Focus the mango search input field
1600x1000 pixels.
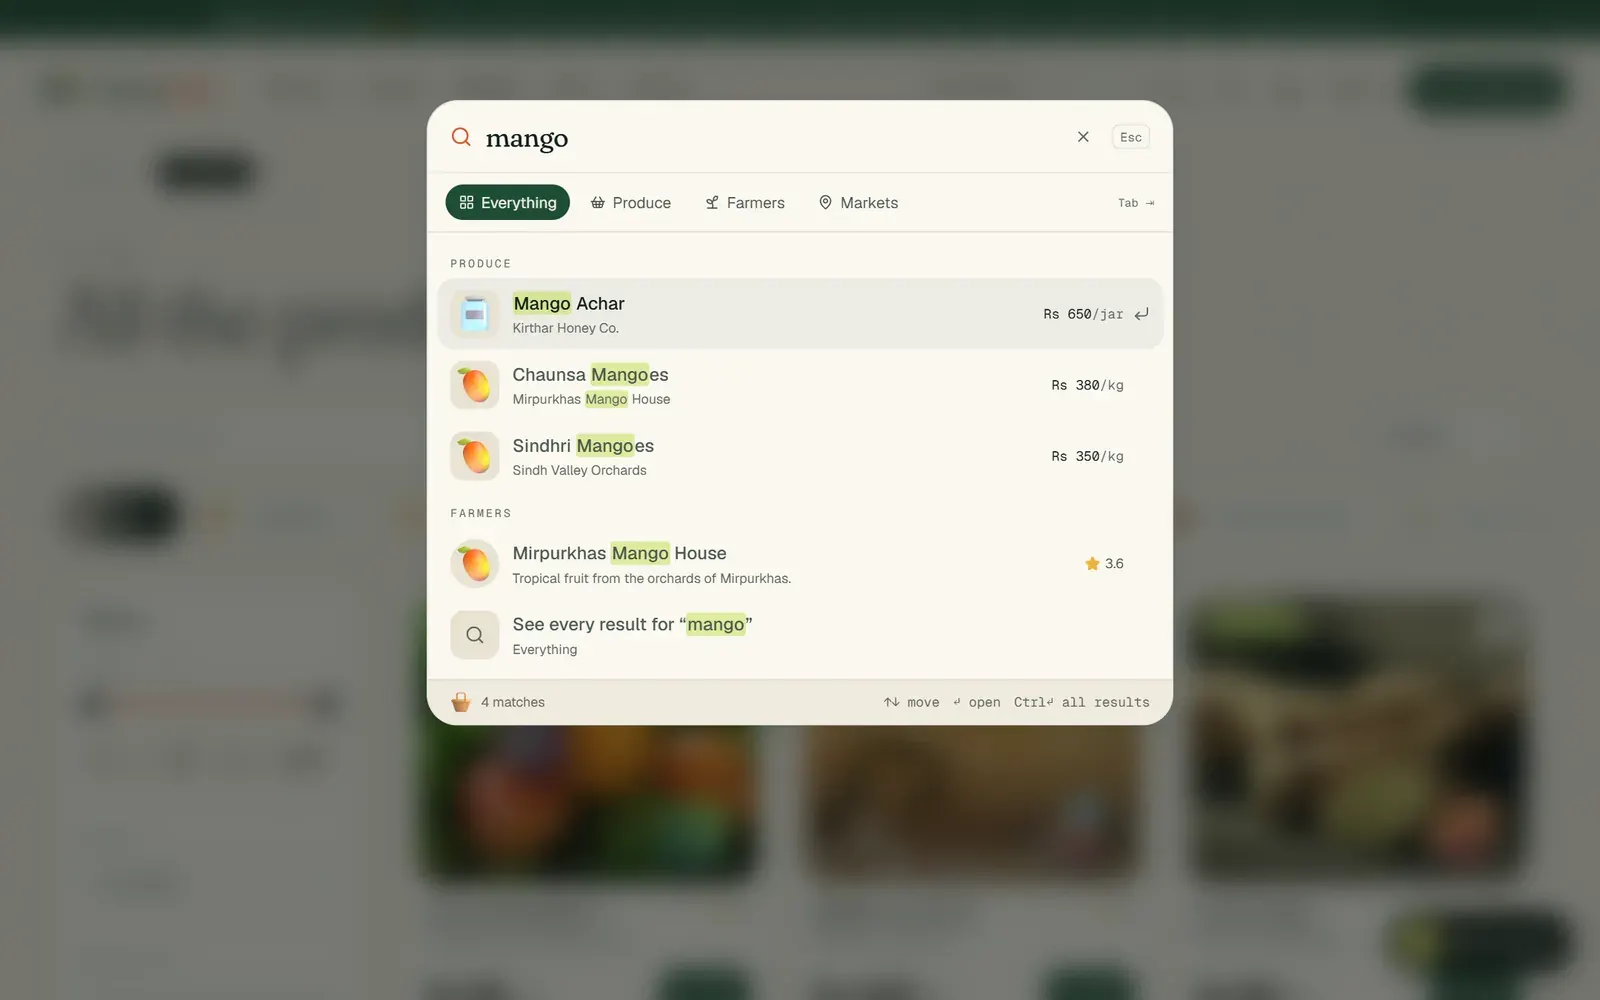tap(770, 138)
